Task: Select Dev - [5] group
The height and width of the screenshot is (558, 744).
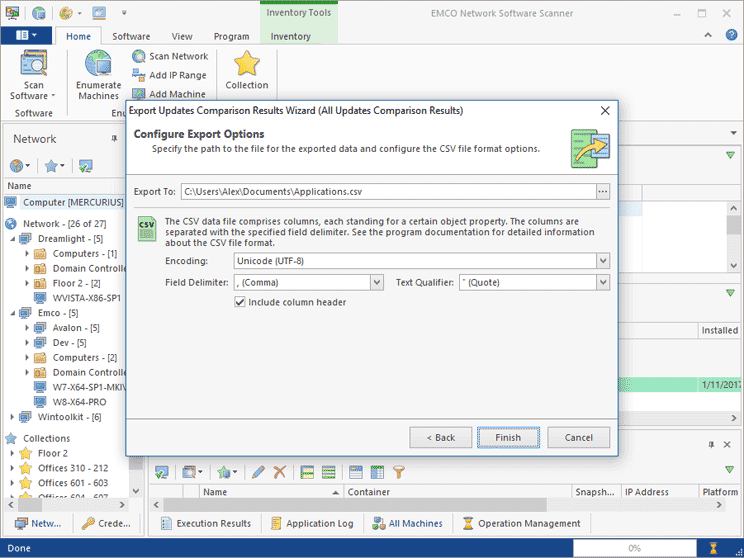Action: pyautogui.click(x=69, y=343)
